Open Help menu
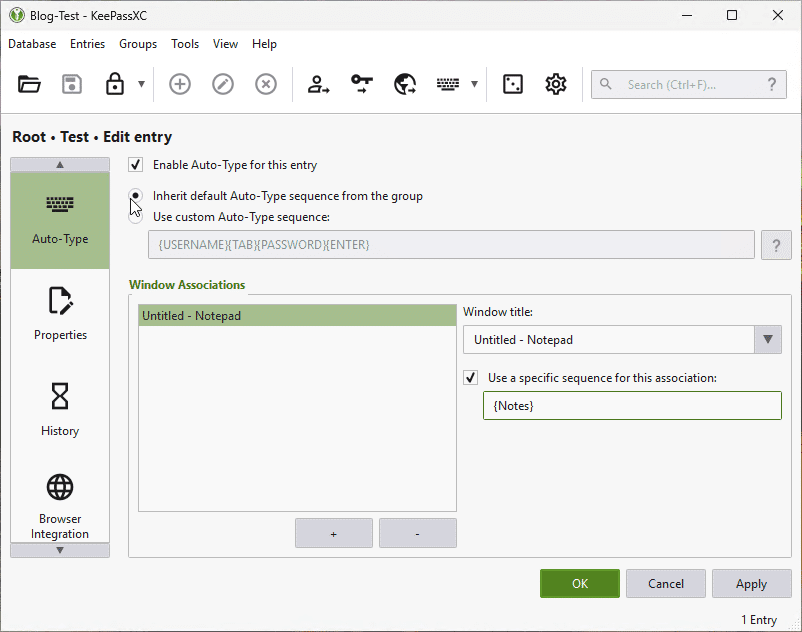This screenshot has width=802, height=632. click(x=264, y=44)
